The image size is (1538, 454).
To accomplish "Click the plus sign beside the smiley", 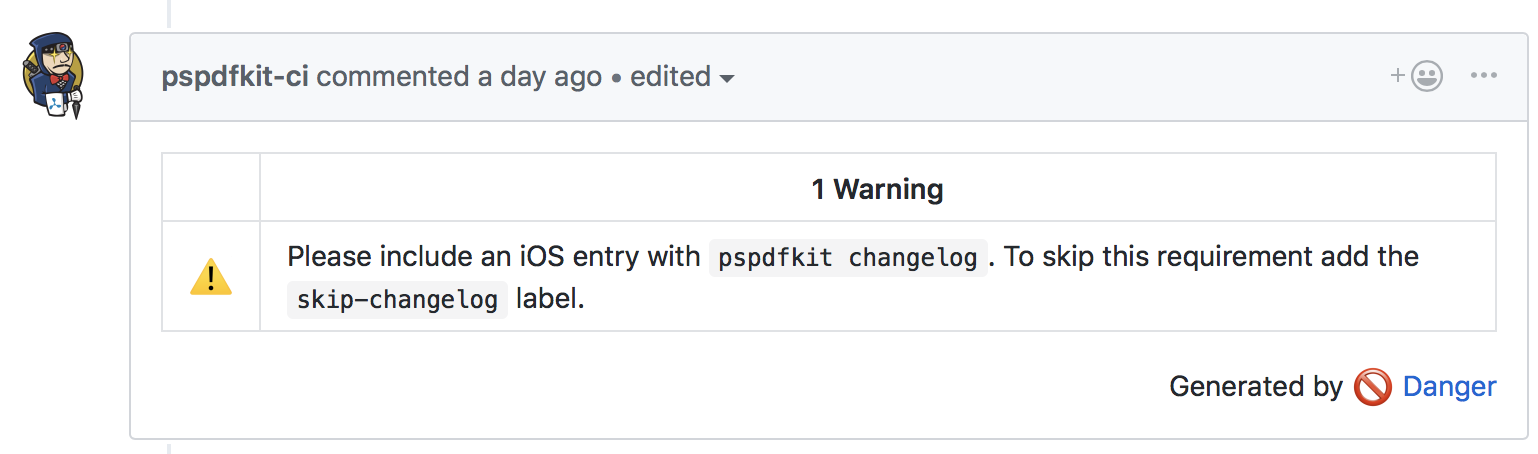I will click(1398, 75).
